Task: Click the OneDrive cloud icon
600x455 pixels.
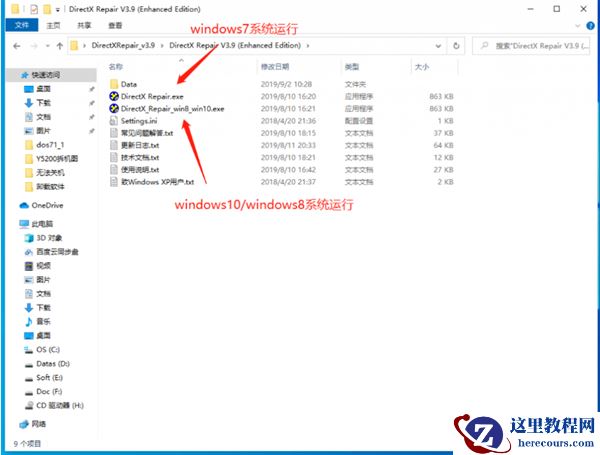Action: pyautogui.click(x=24, y=205)
